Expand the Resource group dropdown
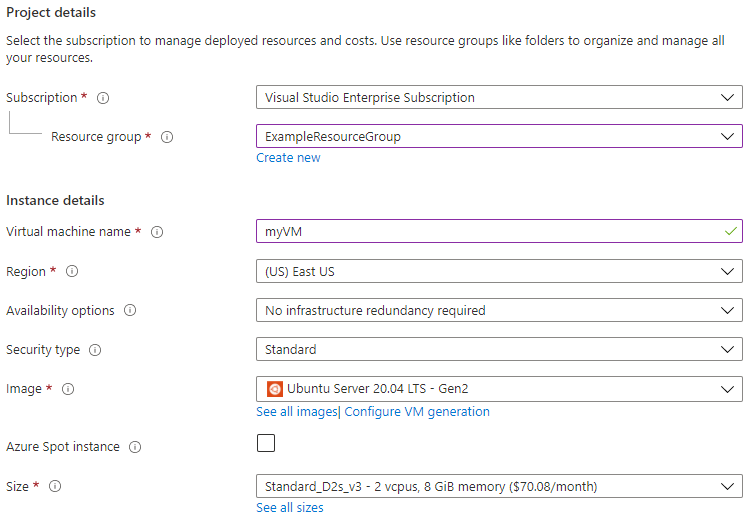This screenshot has height=518, width=750. click(x=499, y=136)
